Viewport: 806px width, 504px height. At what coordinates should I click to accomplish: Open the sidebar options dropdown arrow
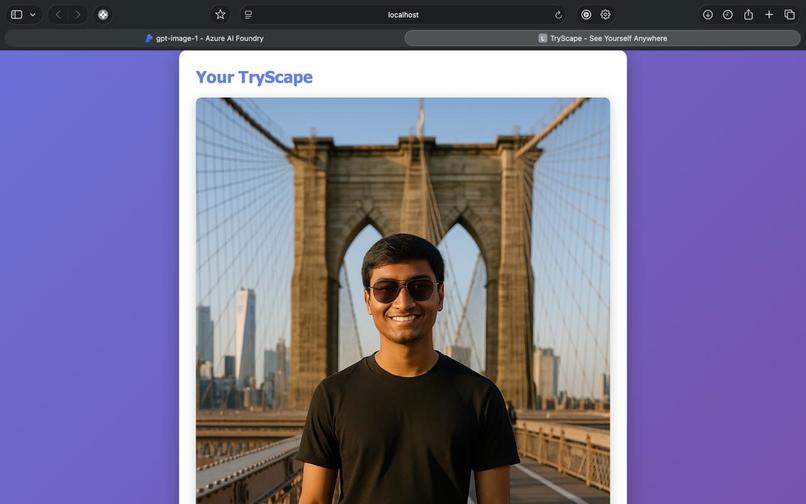[x=33, y=14]
